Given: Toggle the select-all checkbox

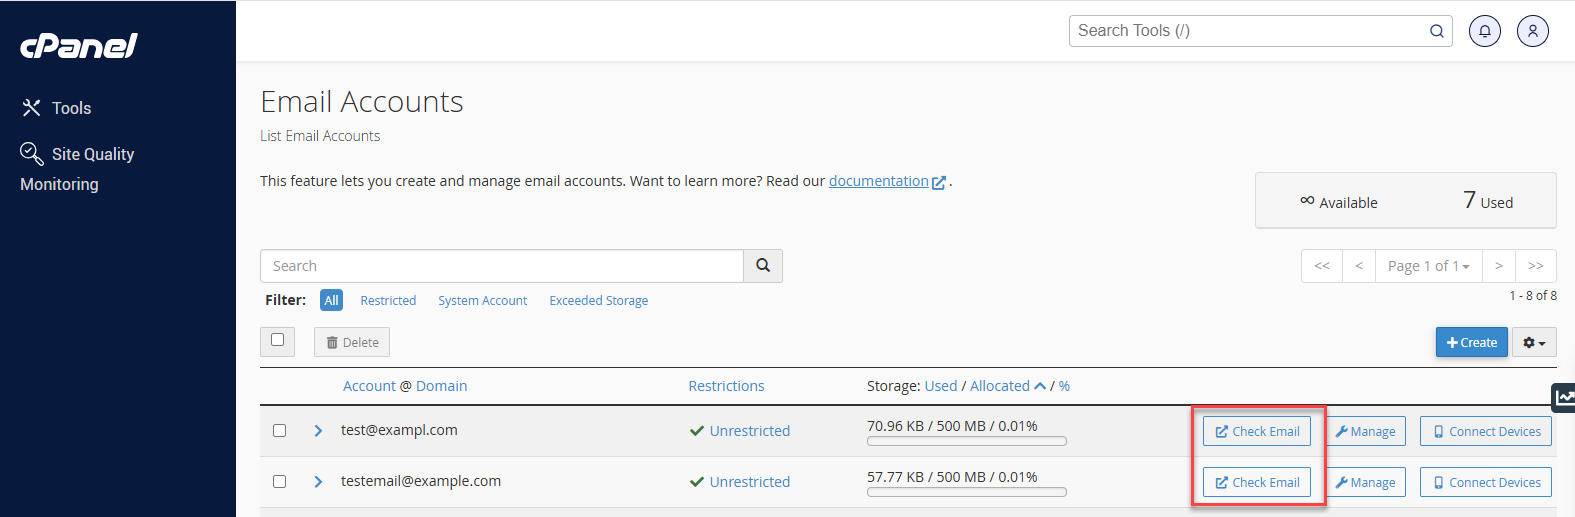Looking at the screenshot, I should tap(277, 340).
